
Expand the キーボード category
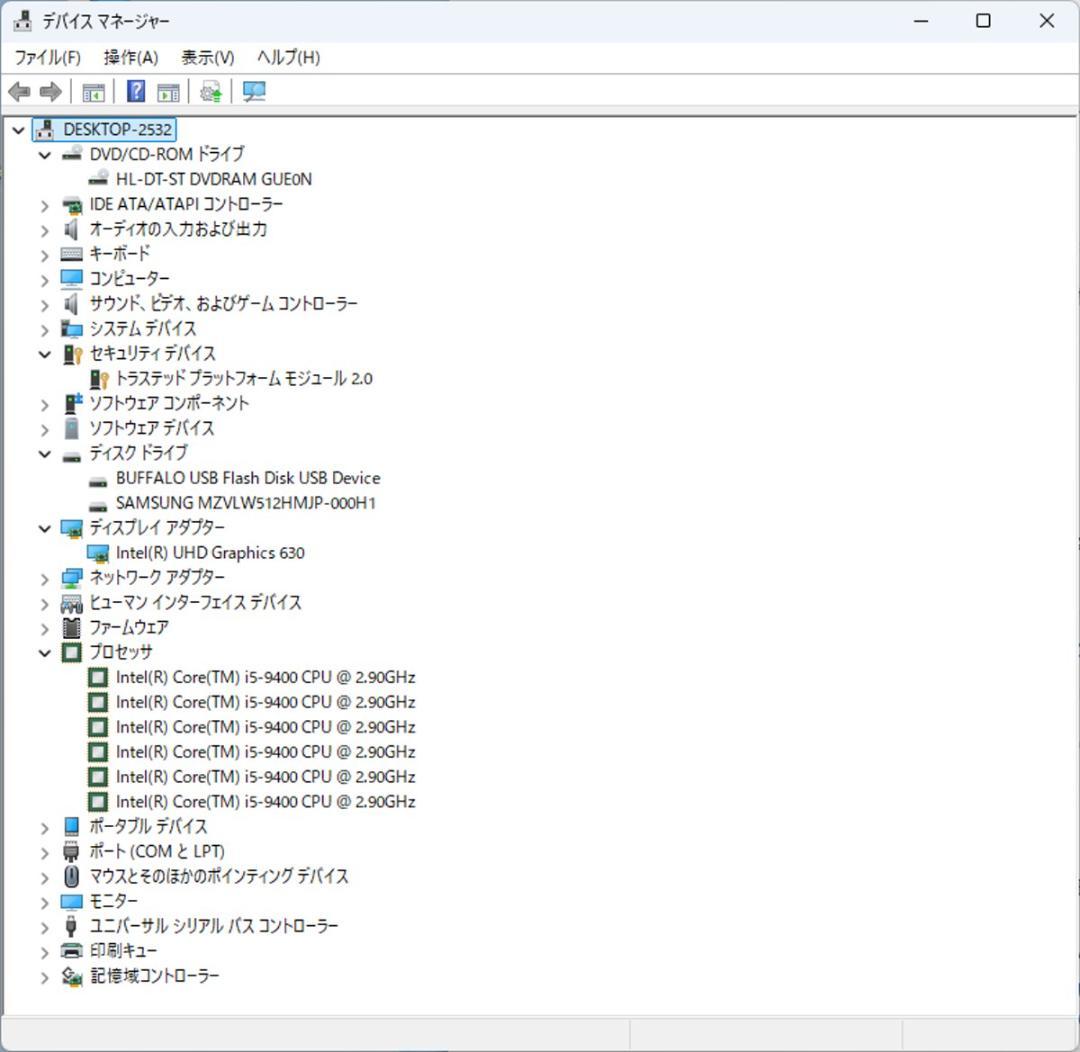tap(44, 254)
